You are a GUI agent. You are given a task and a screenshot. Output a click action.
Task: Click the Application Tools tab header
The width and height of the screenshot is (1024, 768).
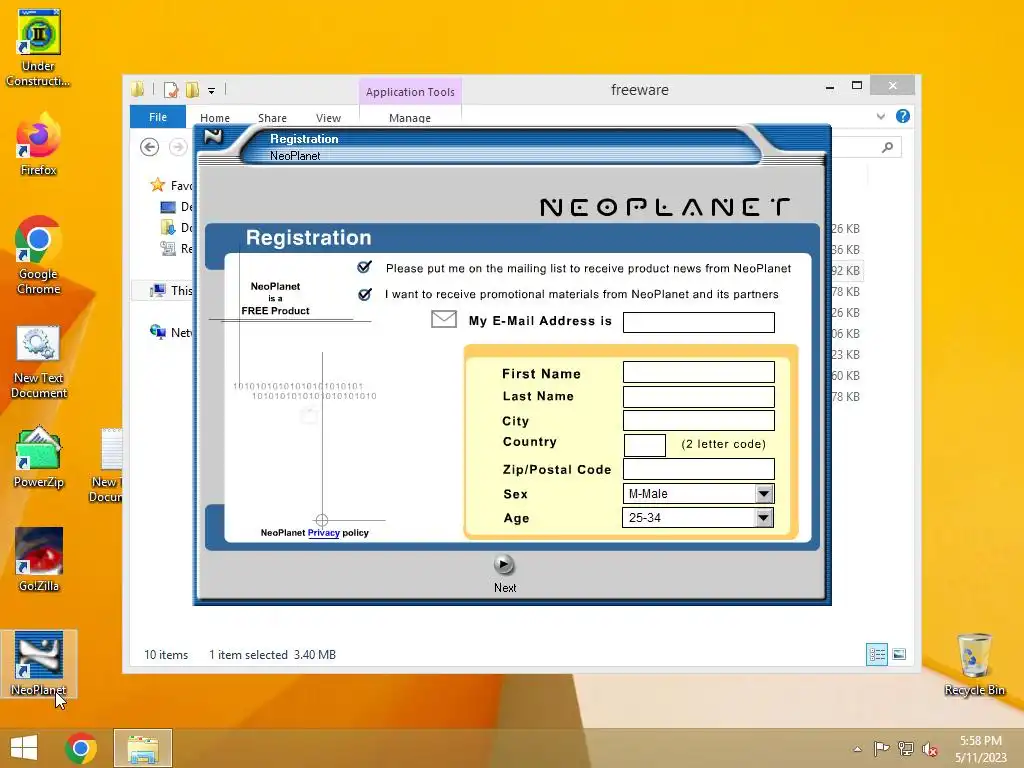[x=410, y=91]
